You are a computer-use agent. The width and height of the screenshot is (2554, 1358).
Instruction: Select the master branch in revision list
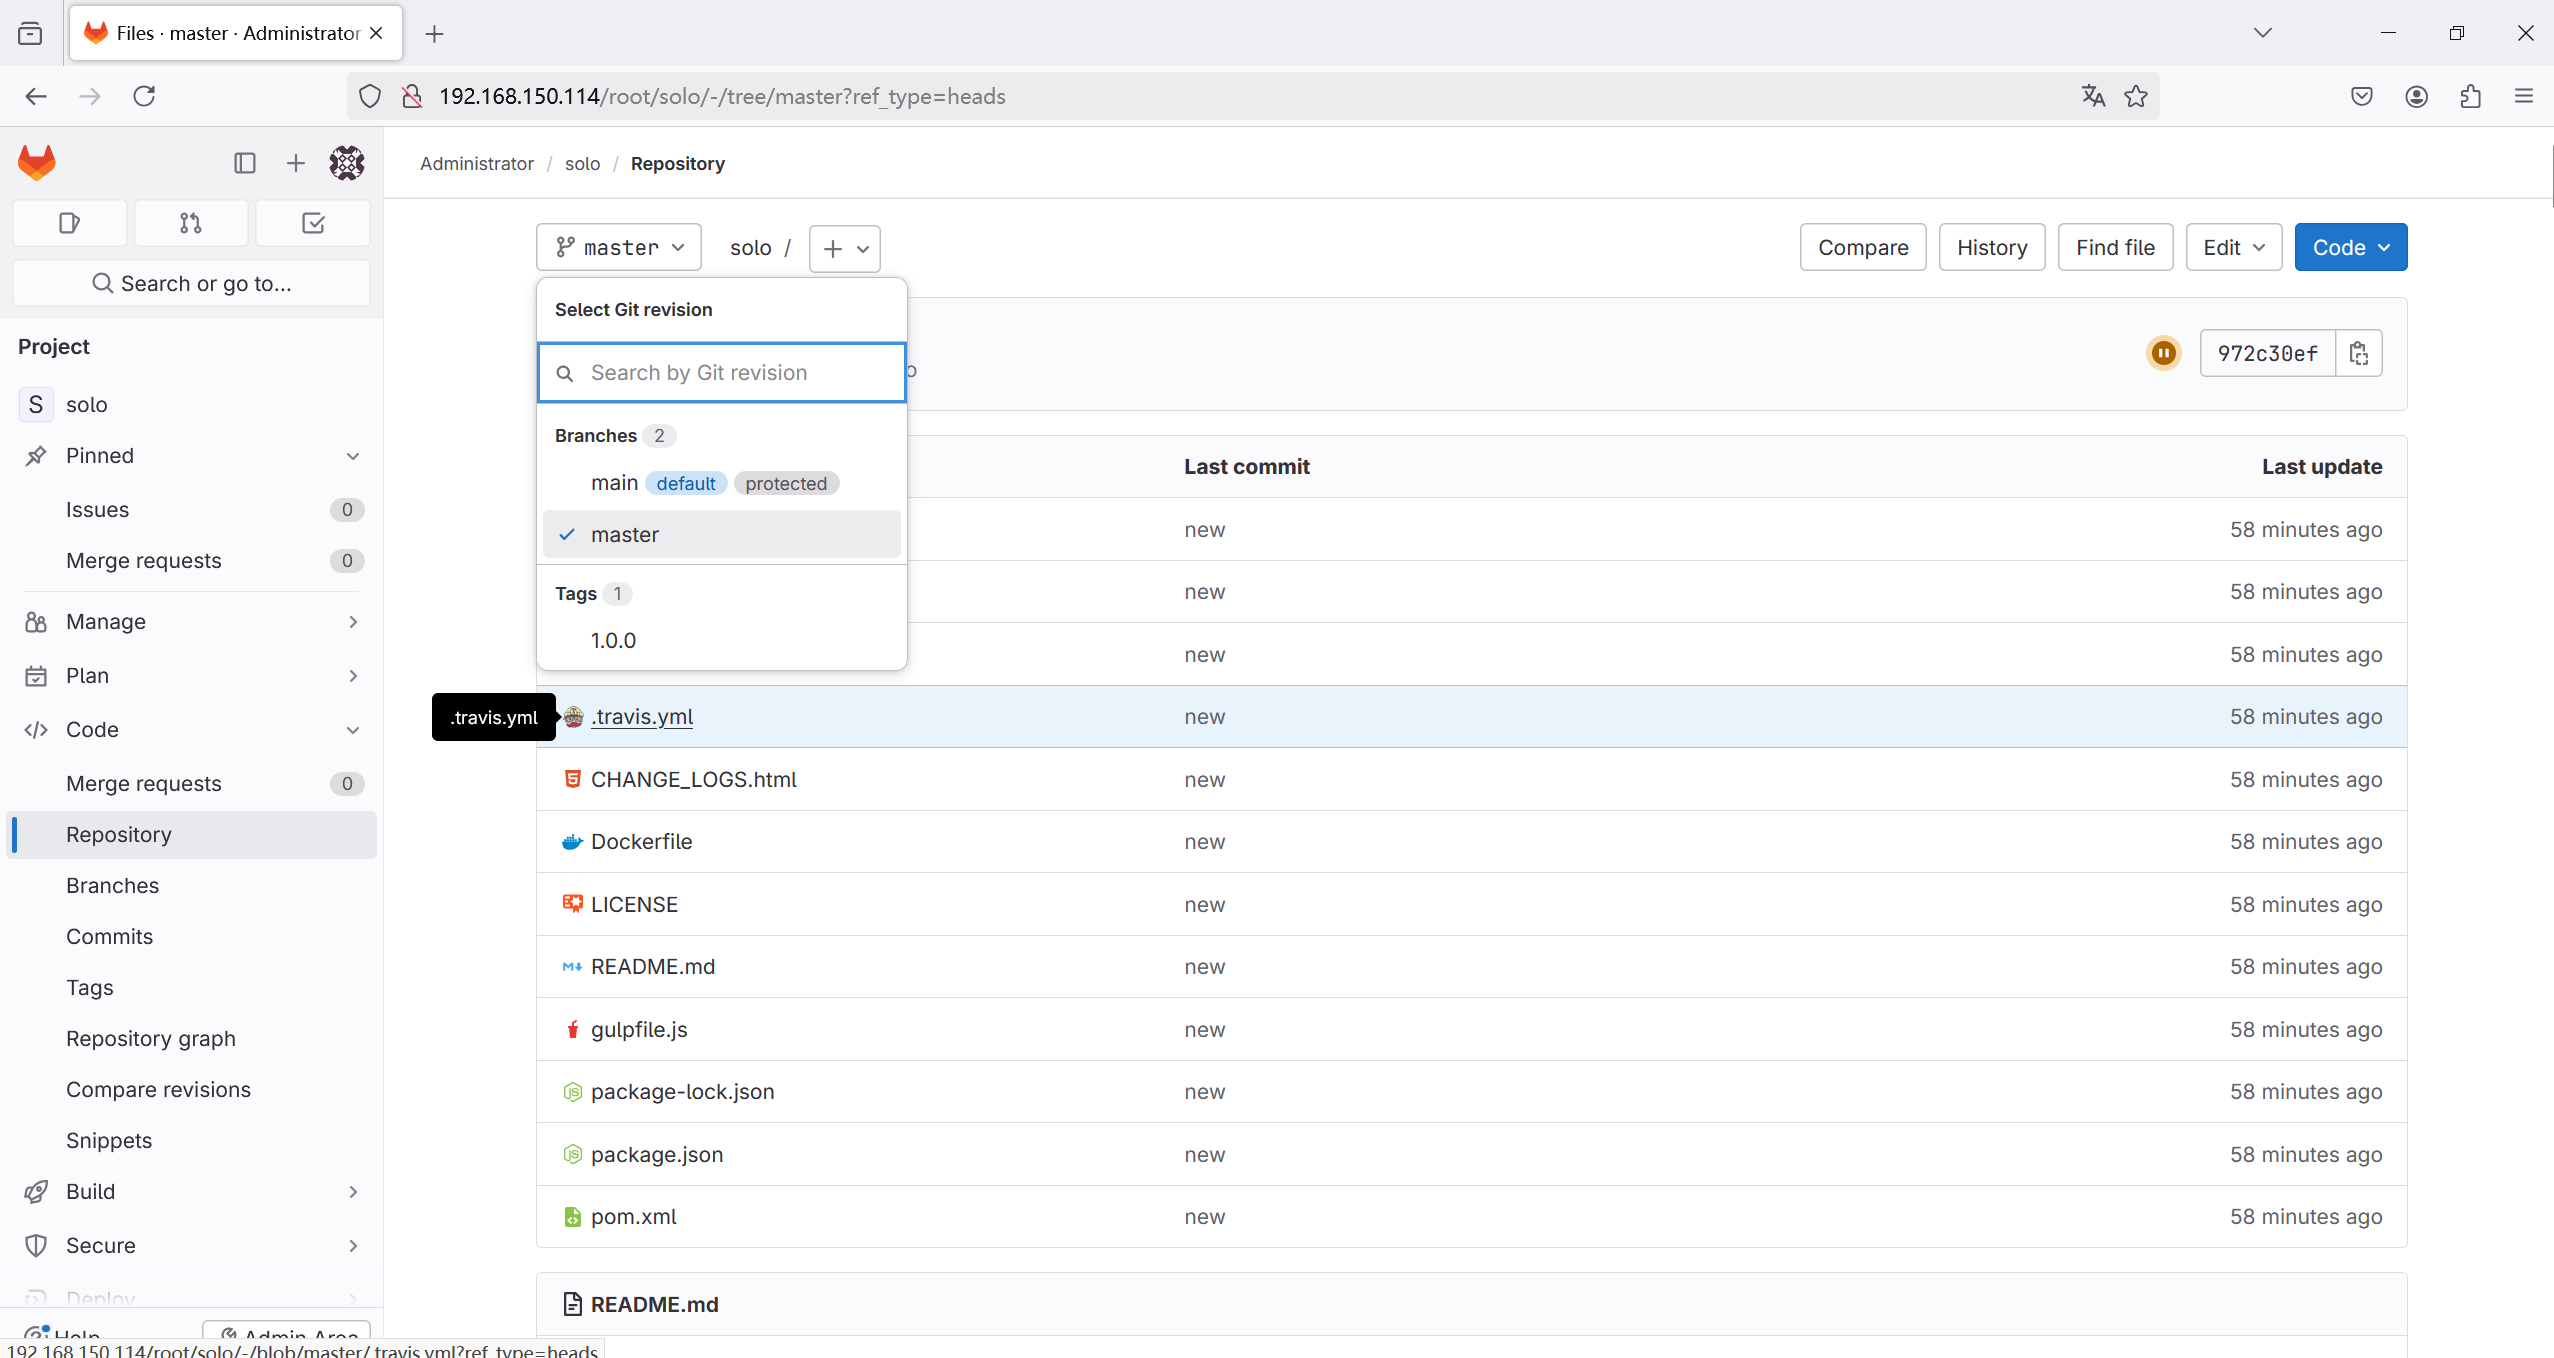pyautogui.click(x=721, y=534)
